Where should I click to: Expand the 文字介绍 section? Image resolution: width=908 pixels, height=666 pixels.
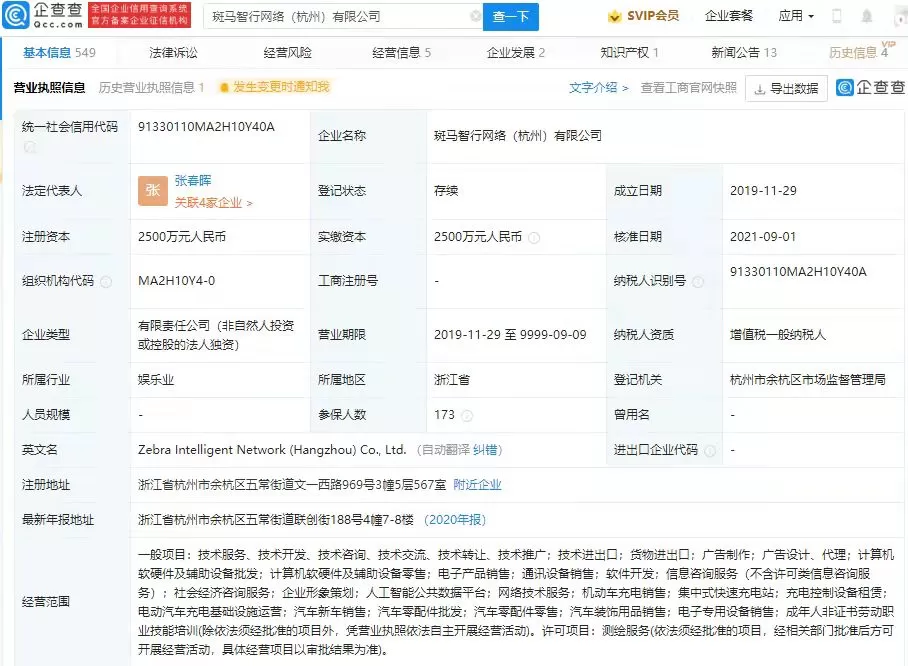point(598,88)
